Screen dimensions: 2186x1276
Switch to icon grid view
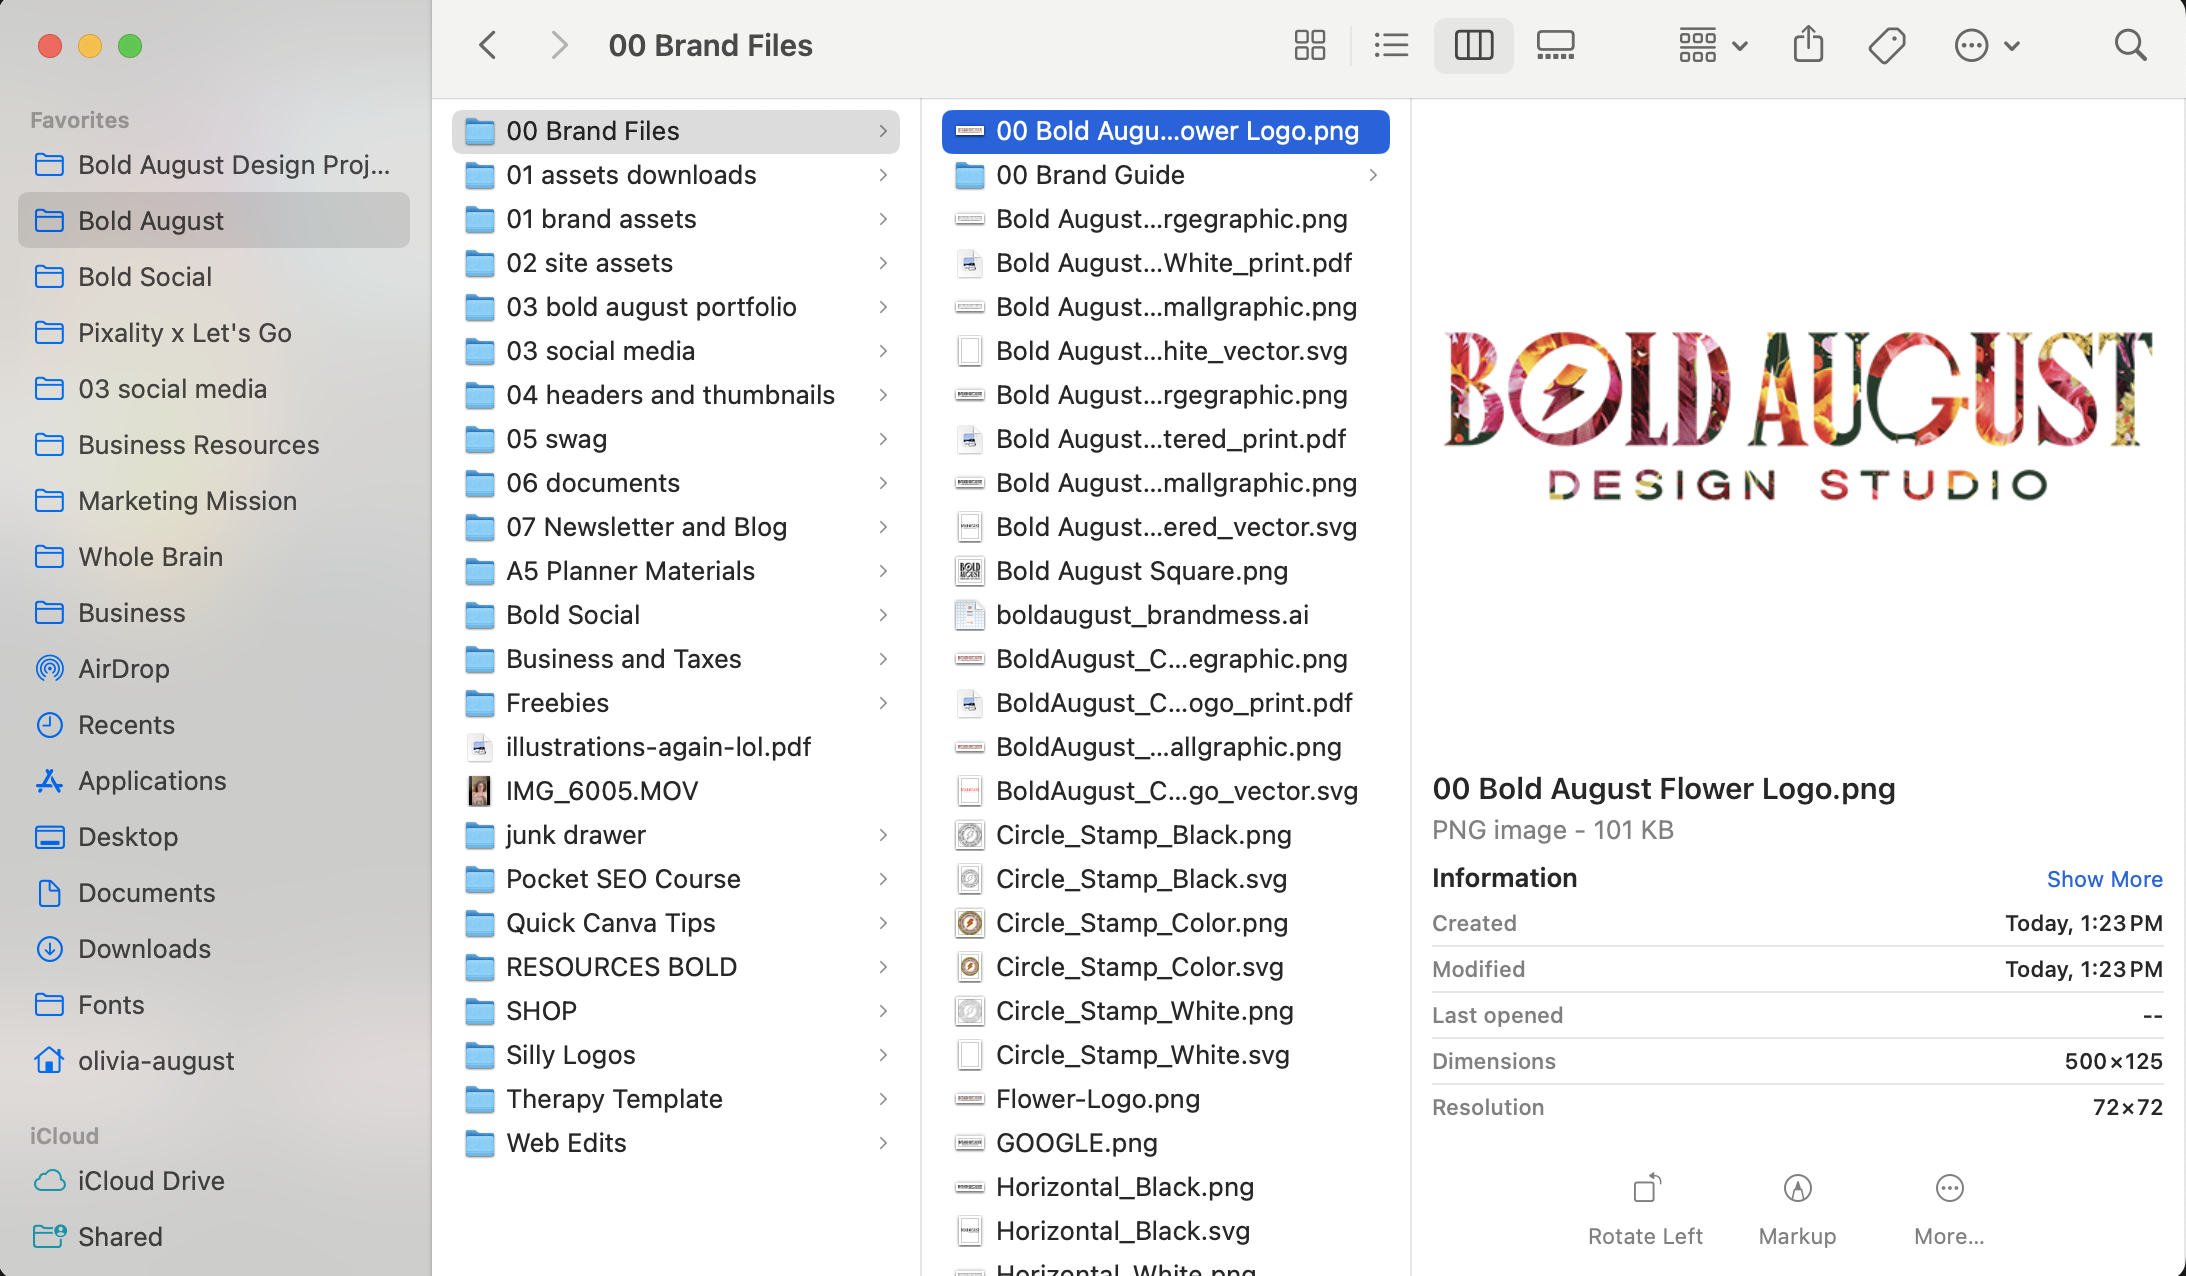point(1309,45)
